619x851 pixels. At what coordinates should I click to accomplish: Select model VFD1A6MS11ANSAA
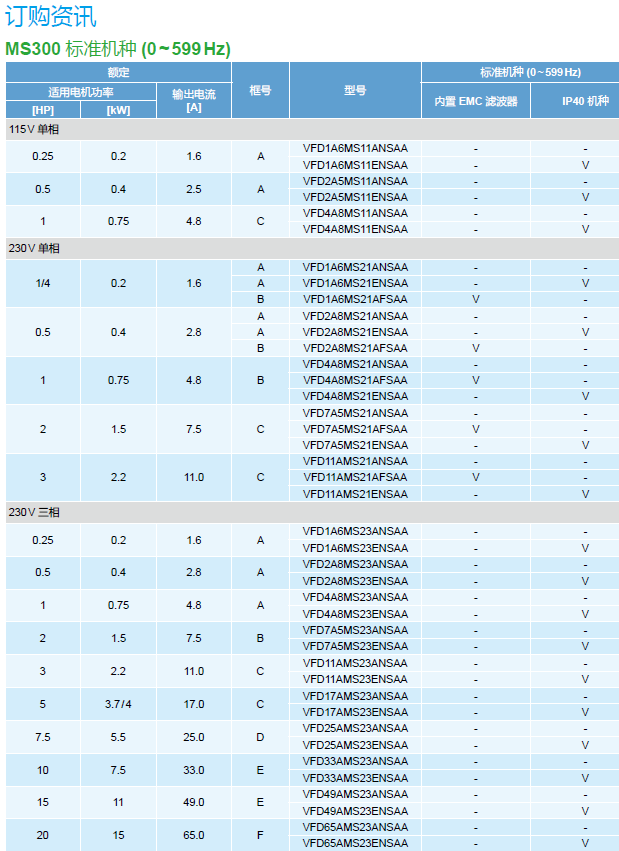point(355,148)
